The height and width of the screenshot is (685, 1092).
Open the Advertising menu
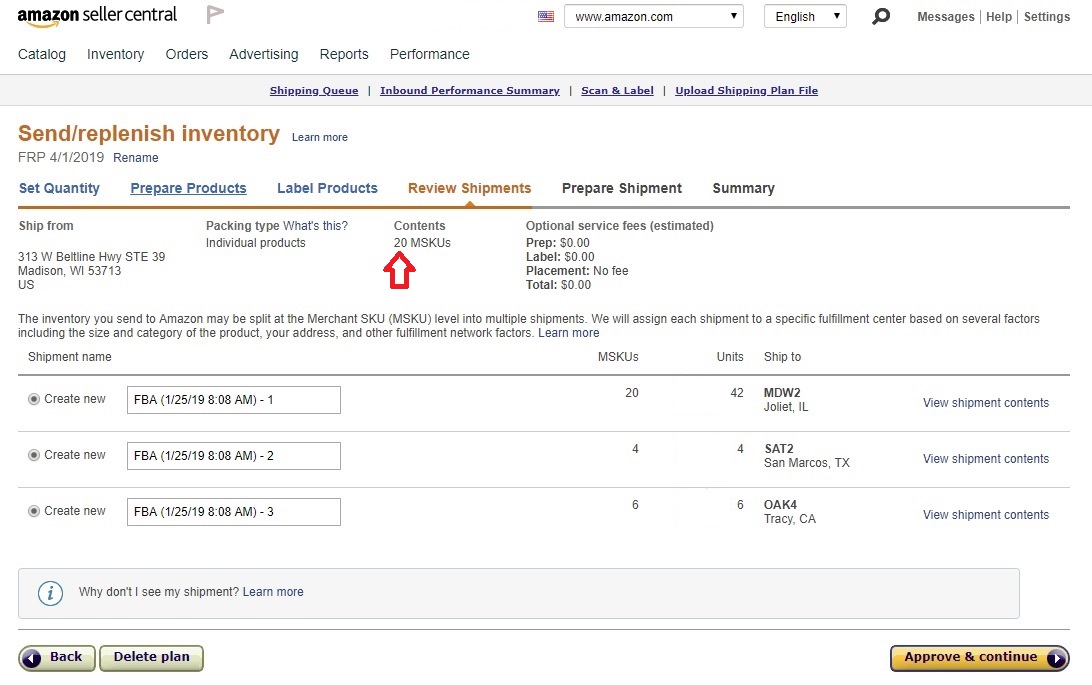tap(264, 54)
